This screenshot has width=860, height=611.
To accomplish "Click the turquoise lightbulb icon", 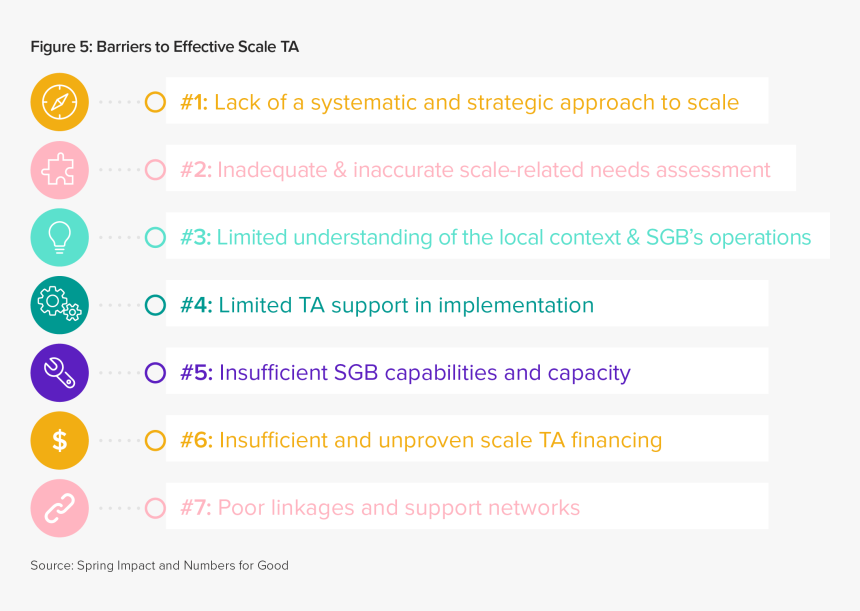I will (59, 237).
